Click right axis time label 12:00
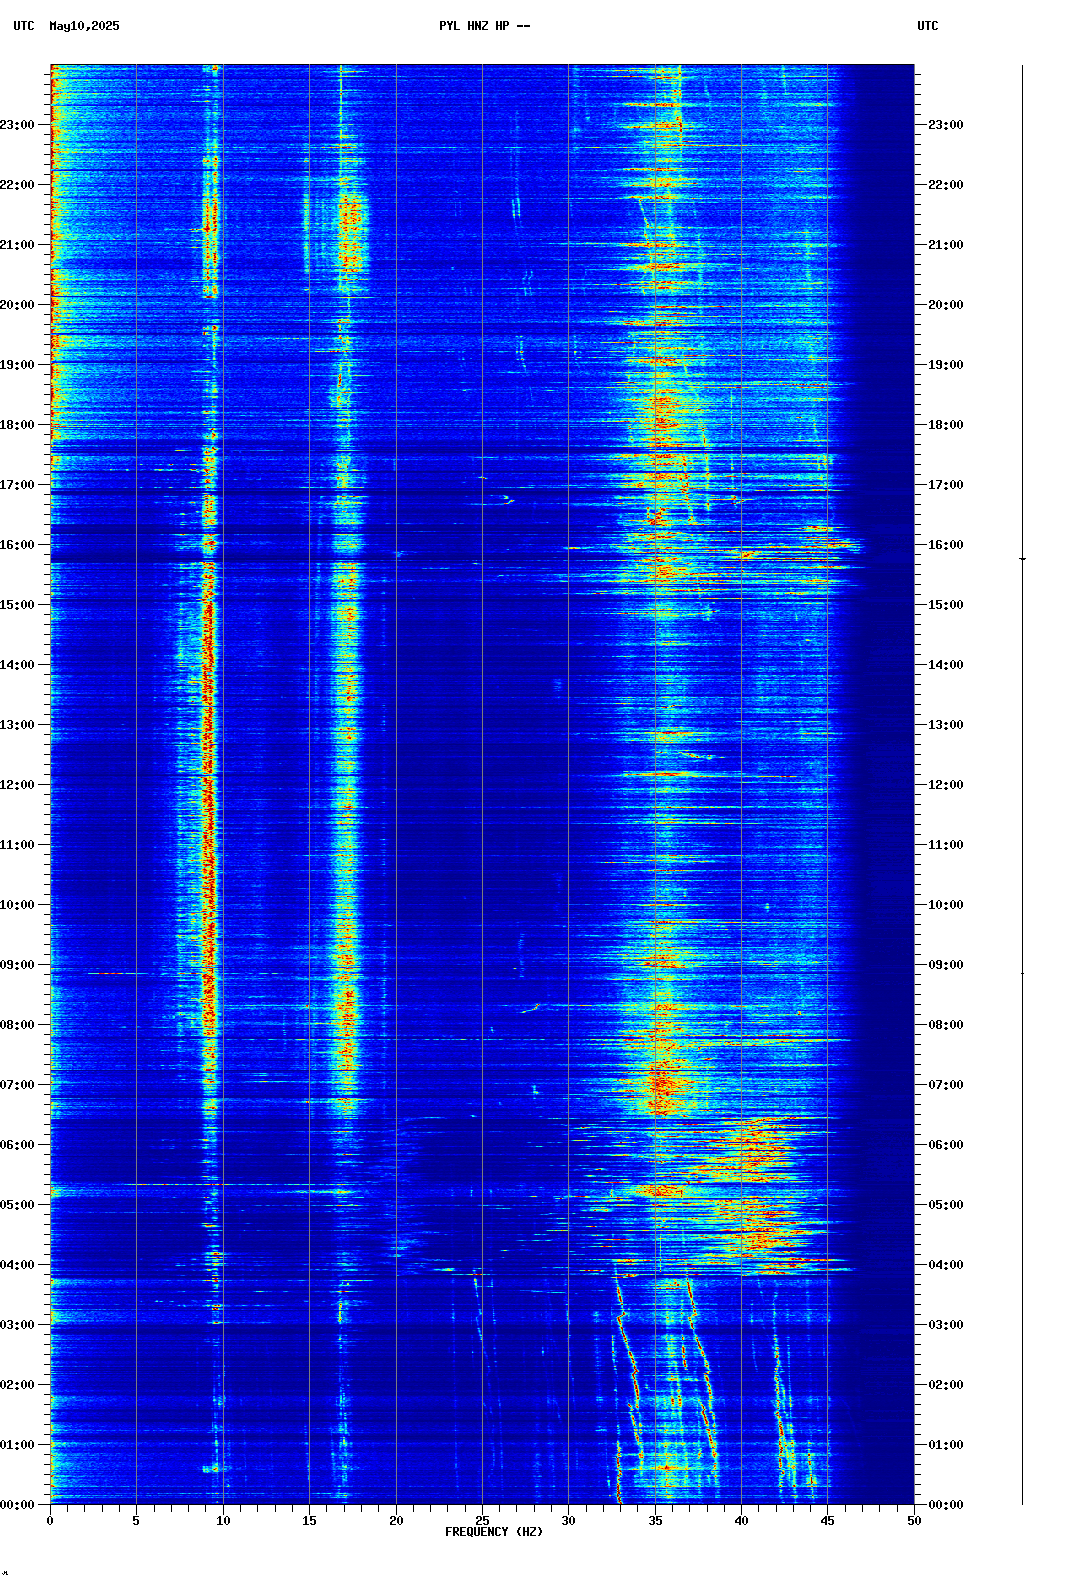1066x1584 pixels. (x=946, y=785)
